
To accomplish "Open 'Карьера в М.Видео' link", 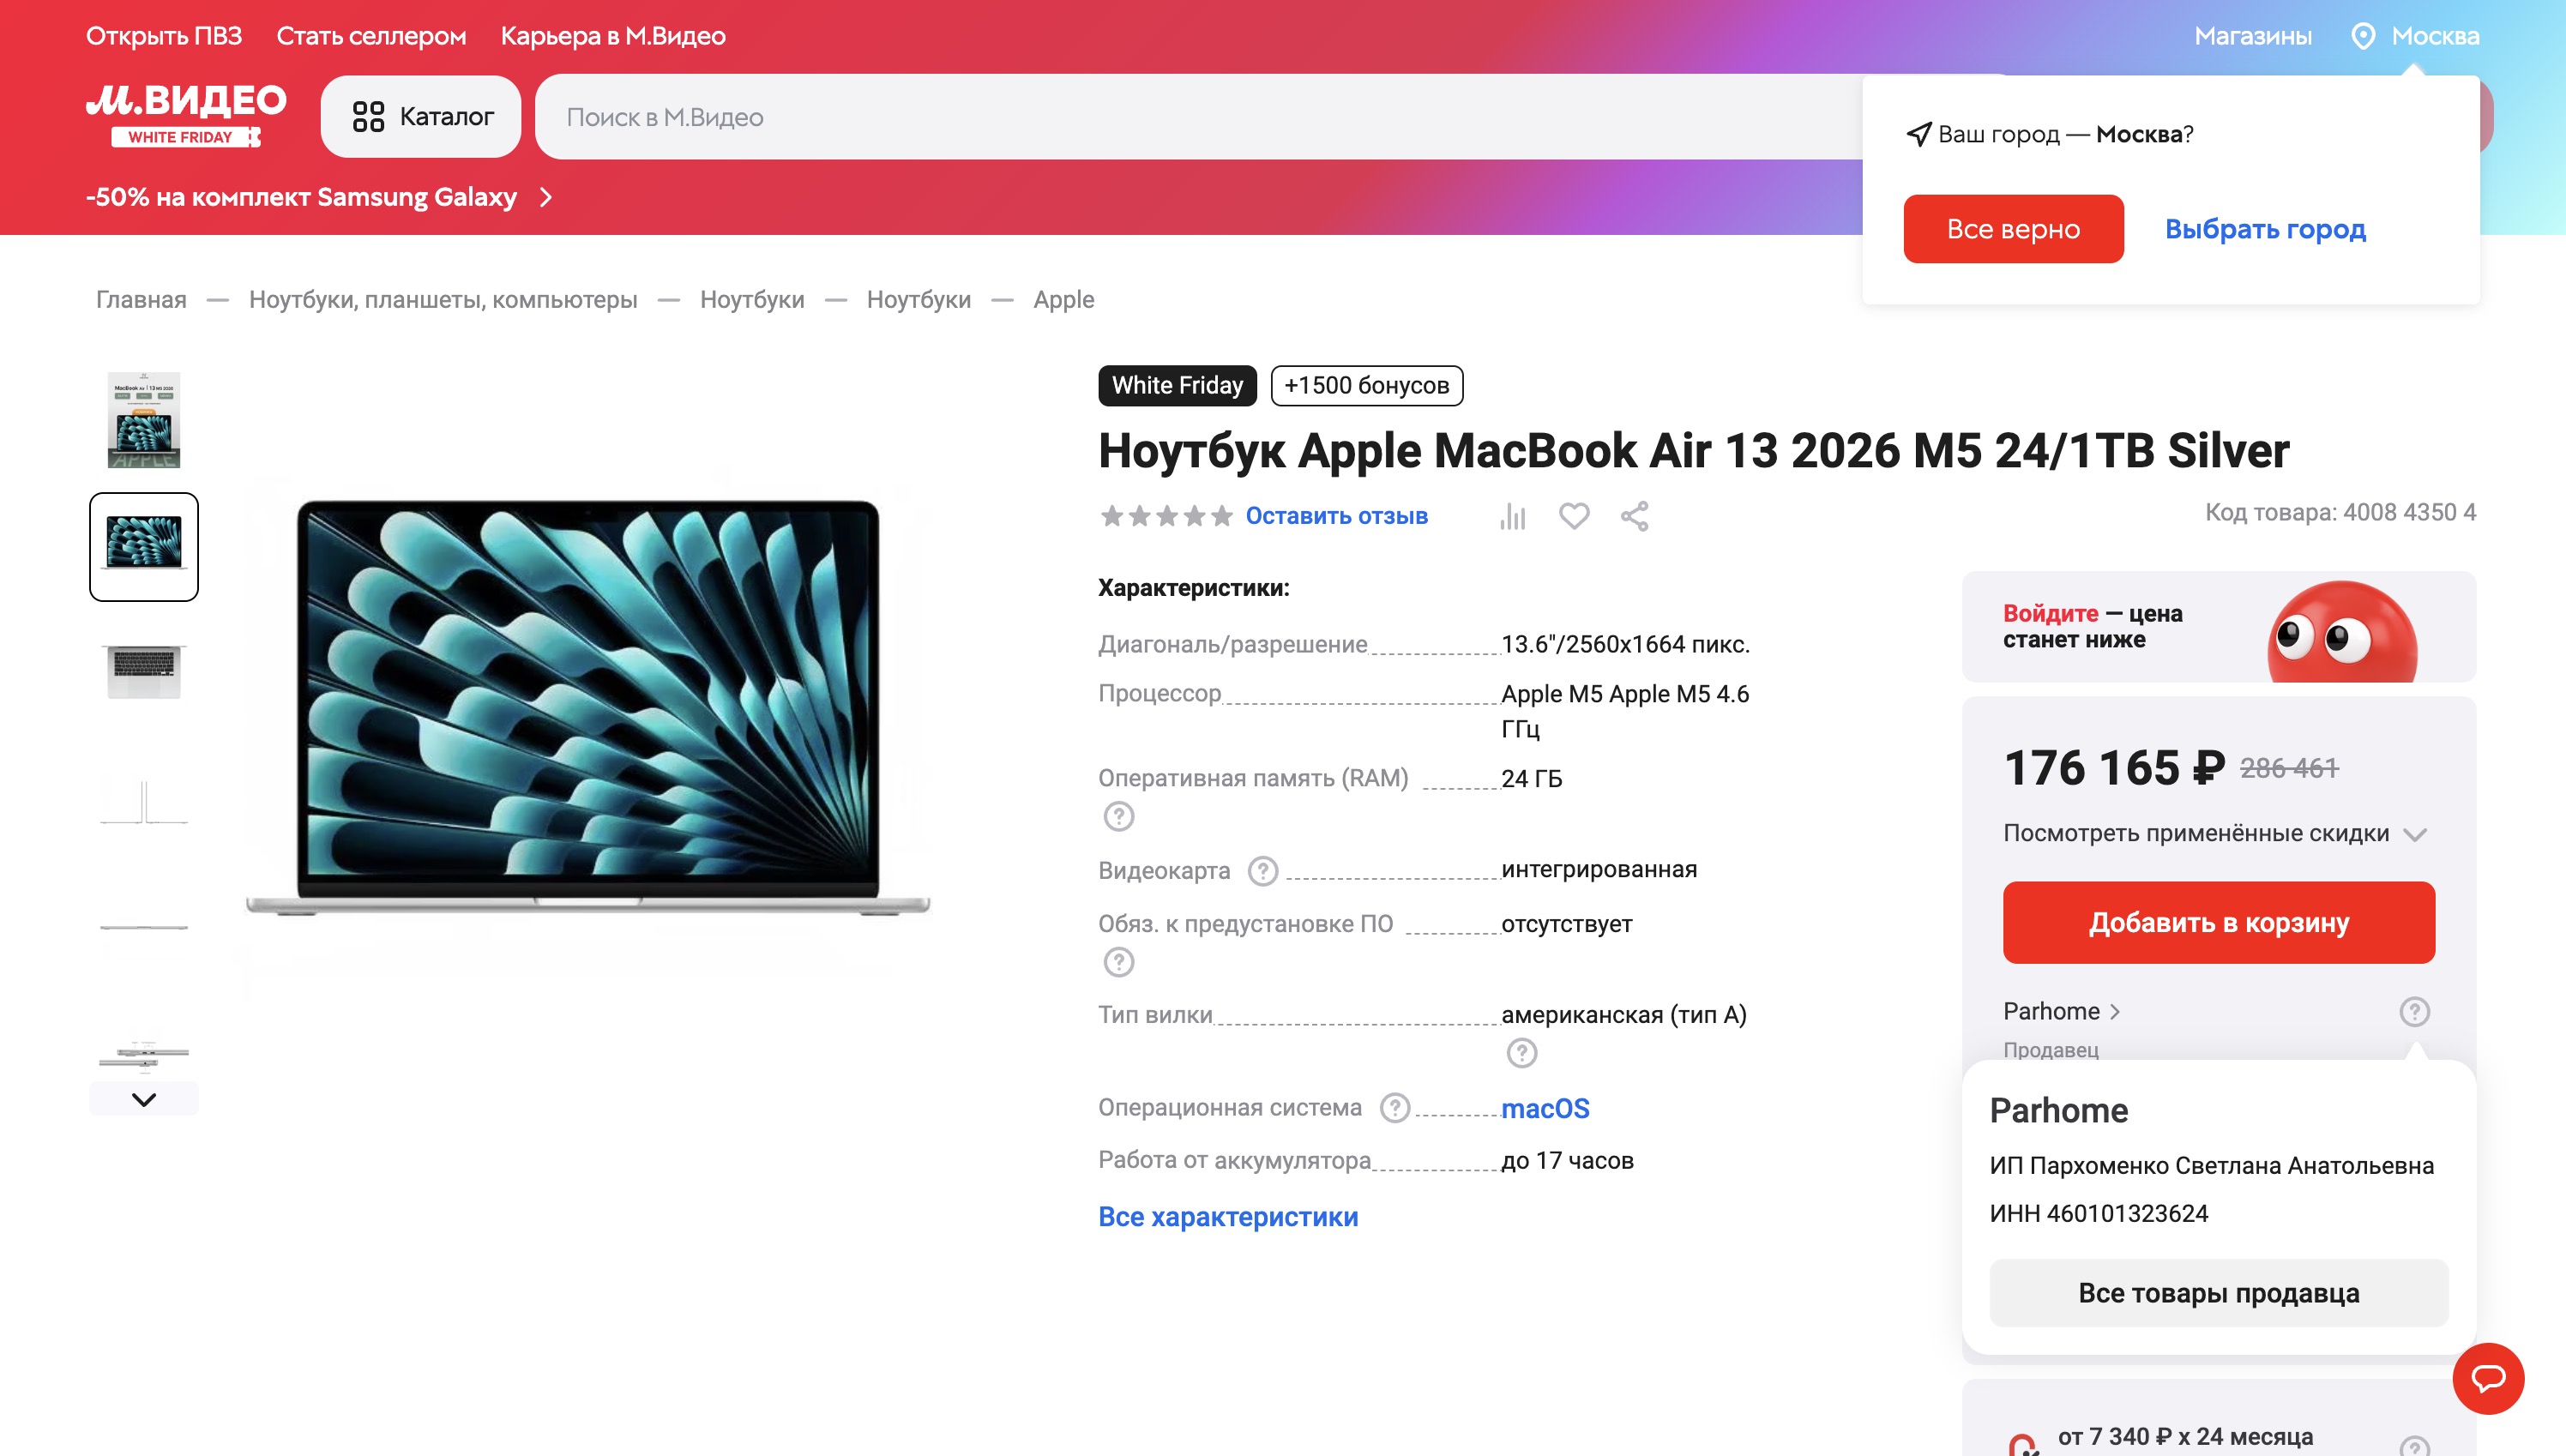I will (613, 36).
